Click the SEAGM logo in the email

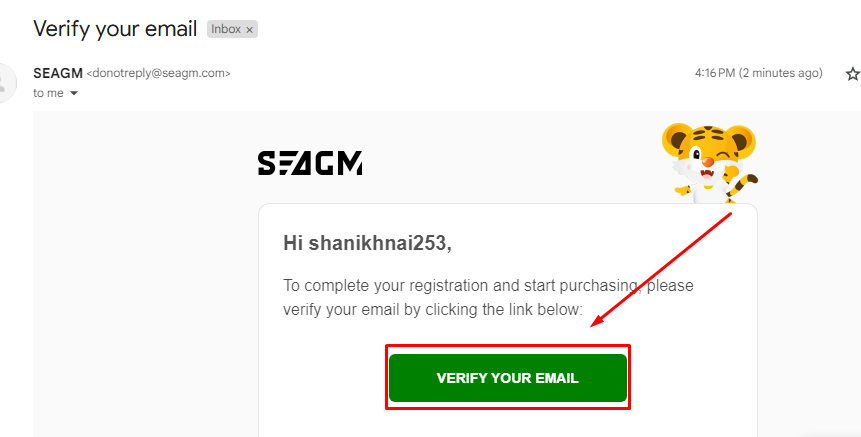coord(310,163)
